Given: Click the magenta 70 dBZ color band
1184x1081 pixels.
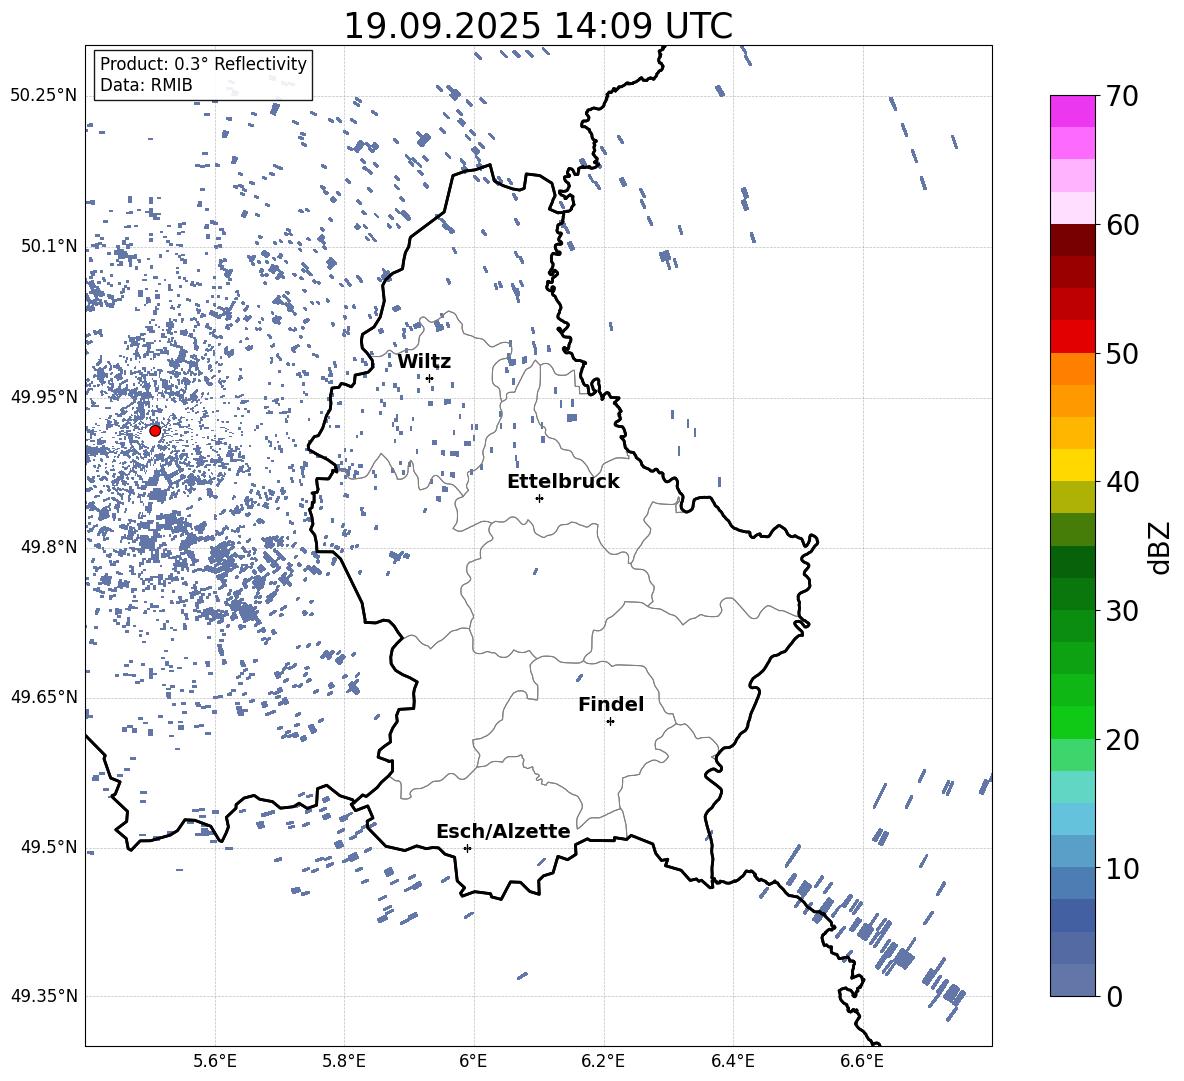Looking at the screenshot, I should pyautogui.click(x=1072, y=111).
